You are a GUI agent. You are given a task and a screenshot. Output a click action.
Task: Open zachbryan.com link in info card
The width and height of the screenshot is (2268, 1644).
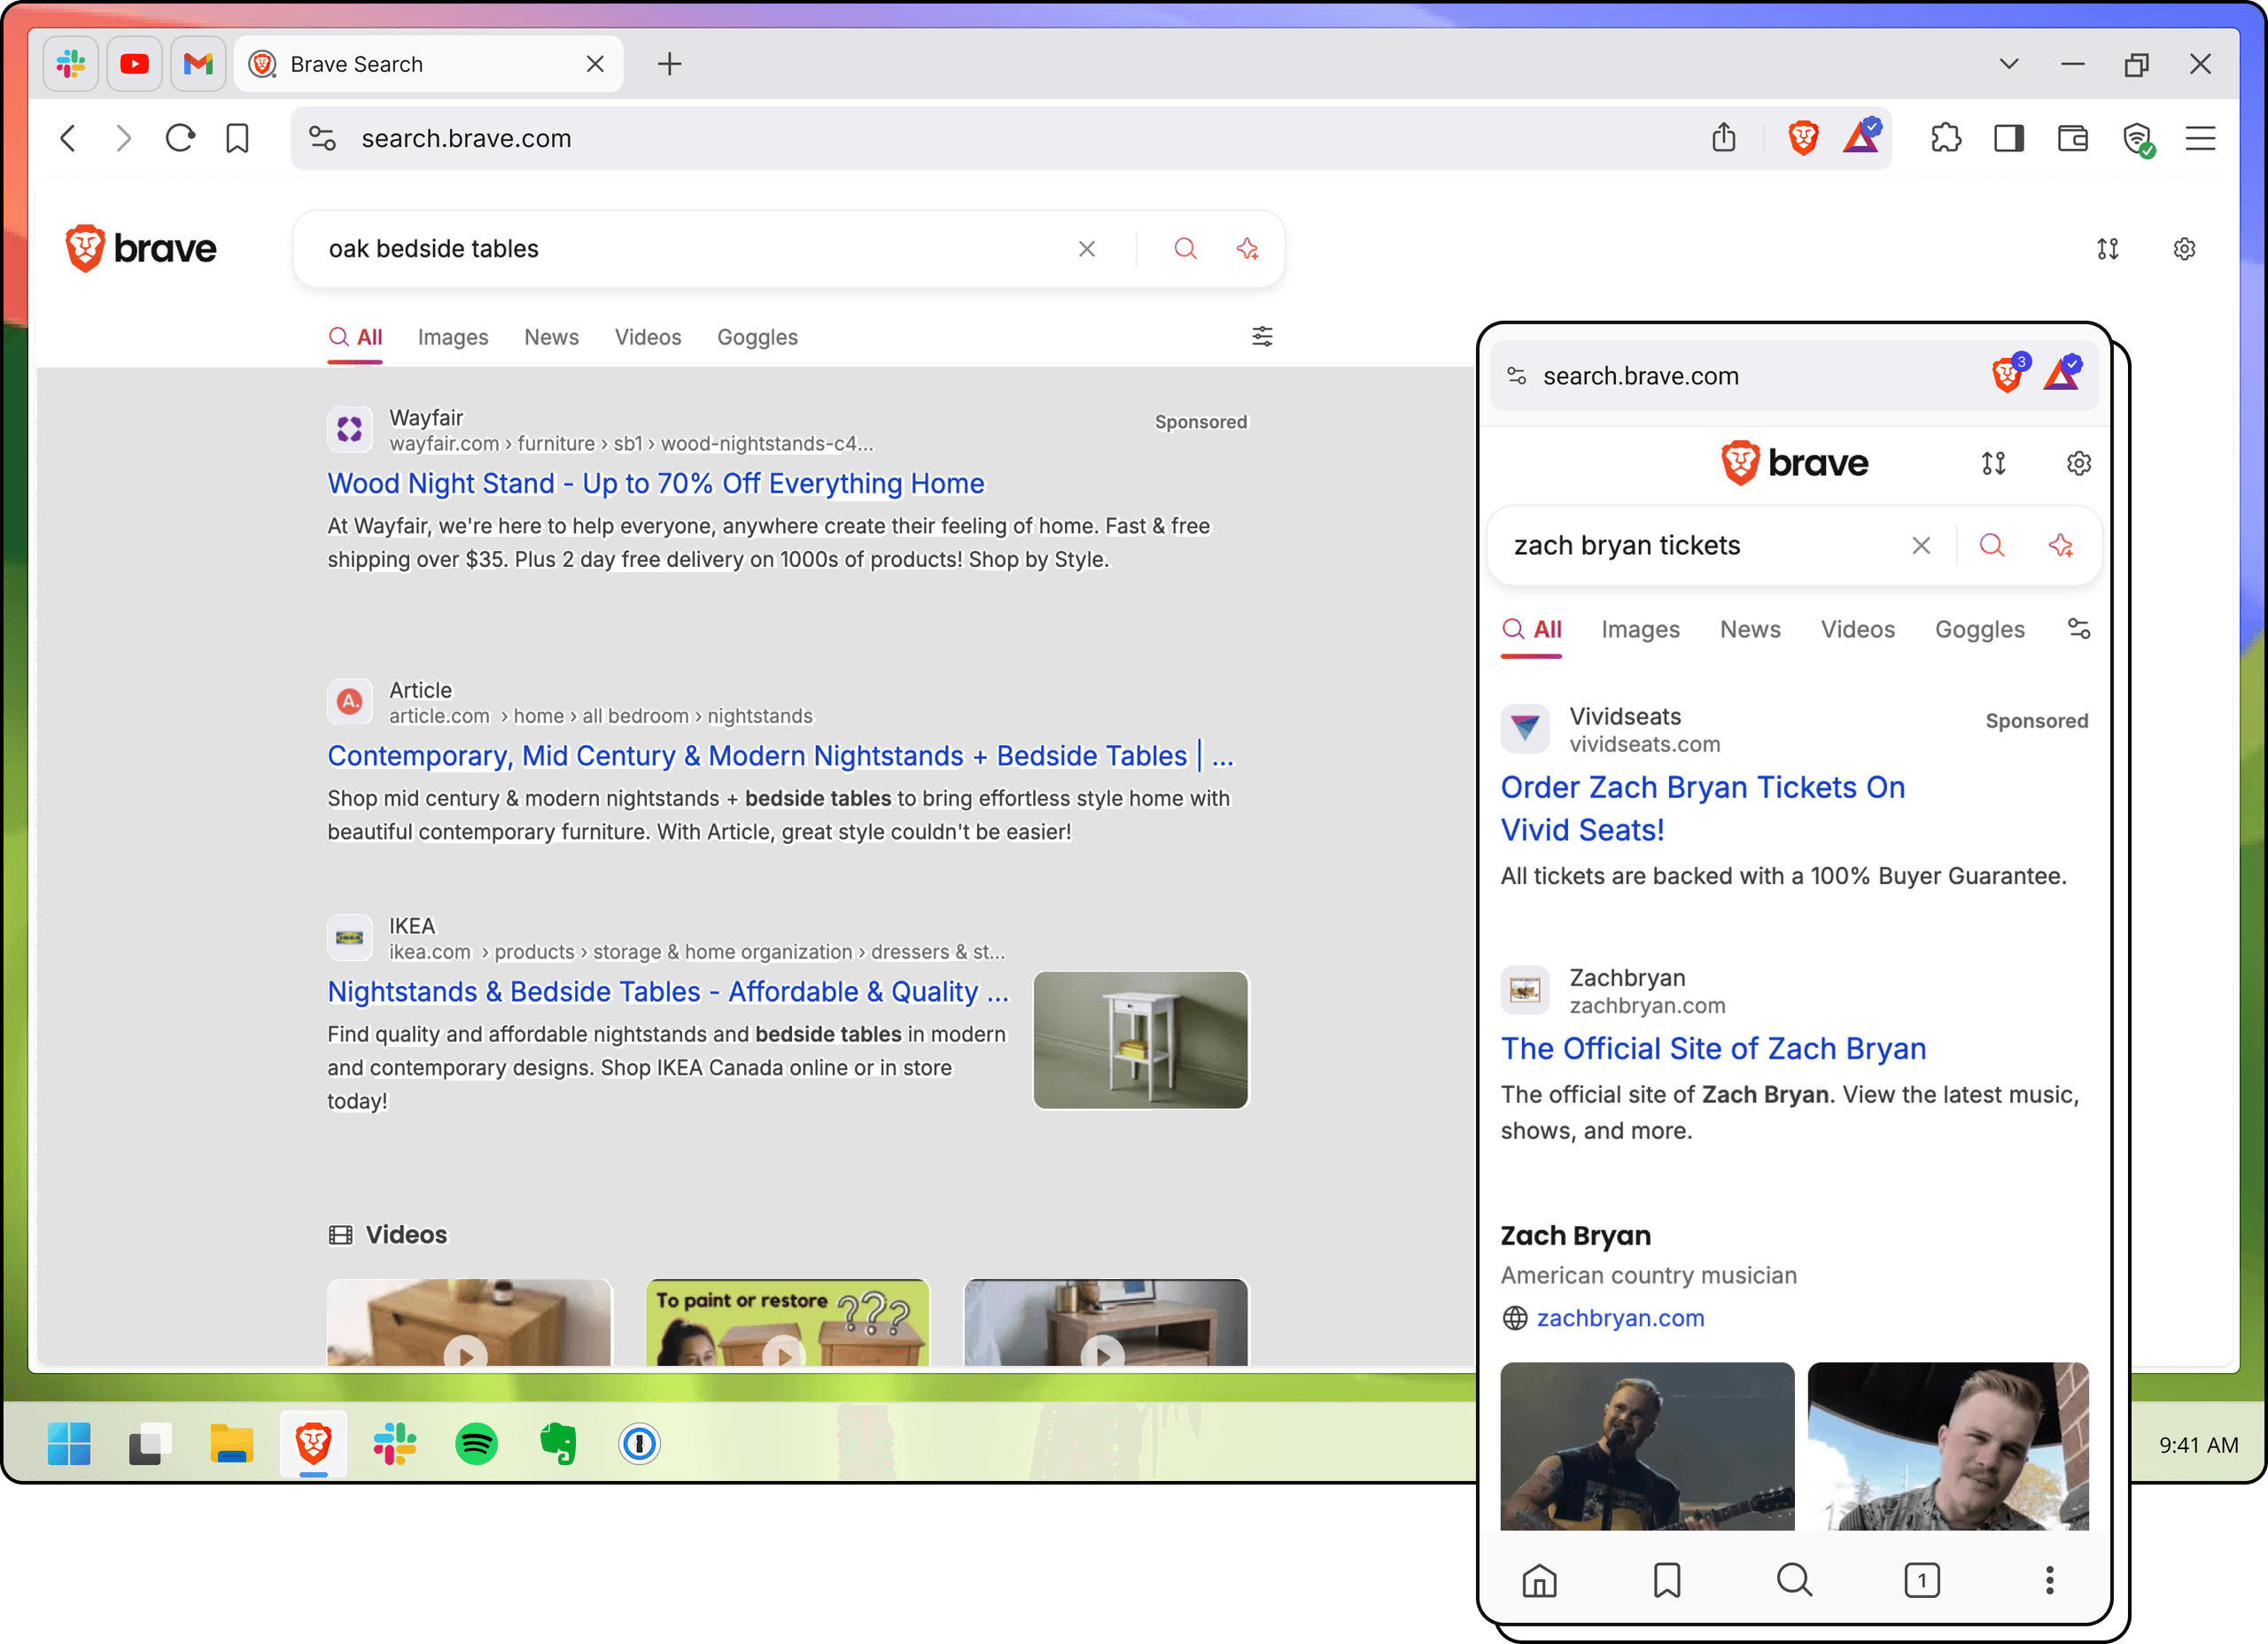(1620, 1319)
